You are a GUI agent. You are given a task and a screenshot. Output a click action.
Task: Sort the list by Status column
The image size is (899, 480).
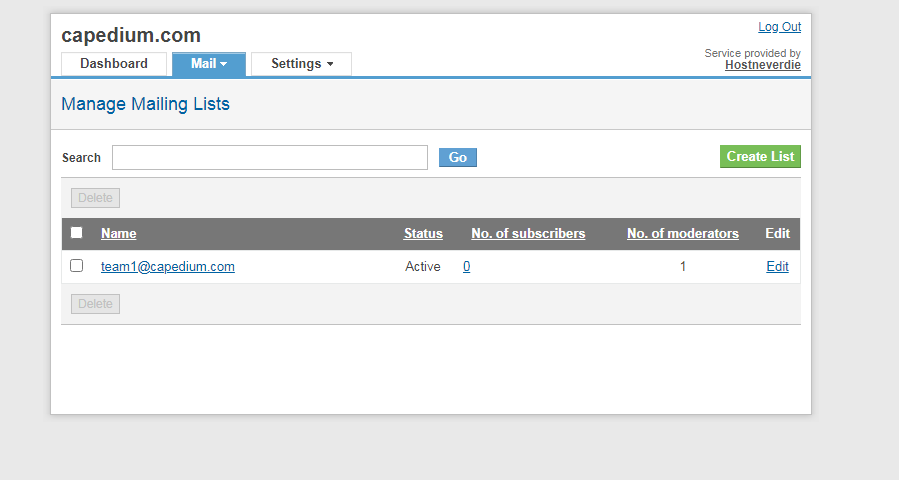(423, 234)
